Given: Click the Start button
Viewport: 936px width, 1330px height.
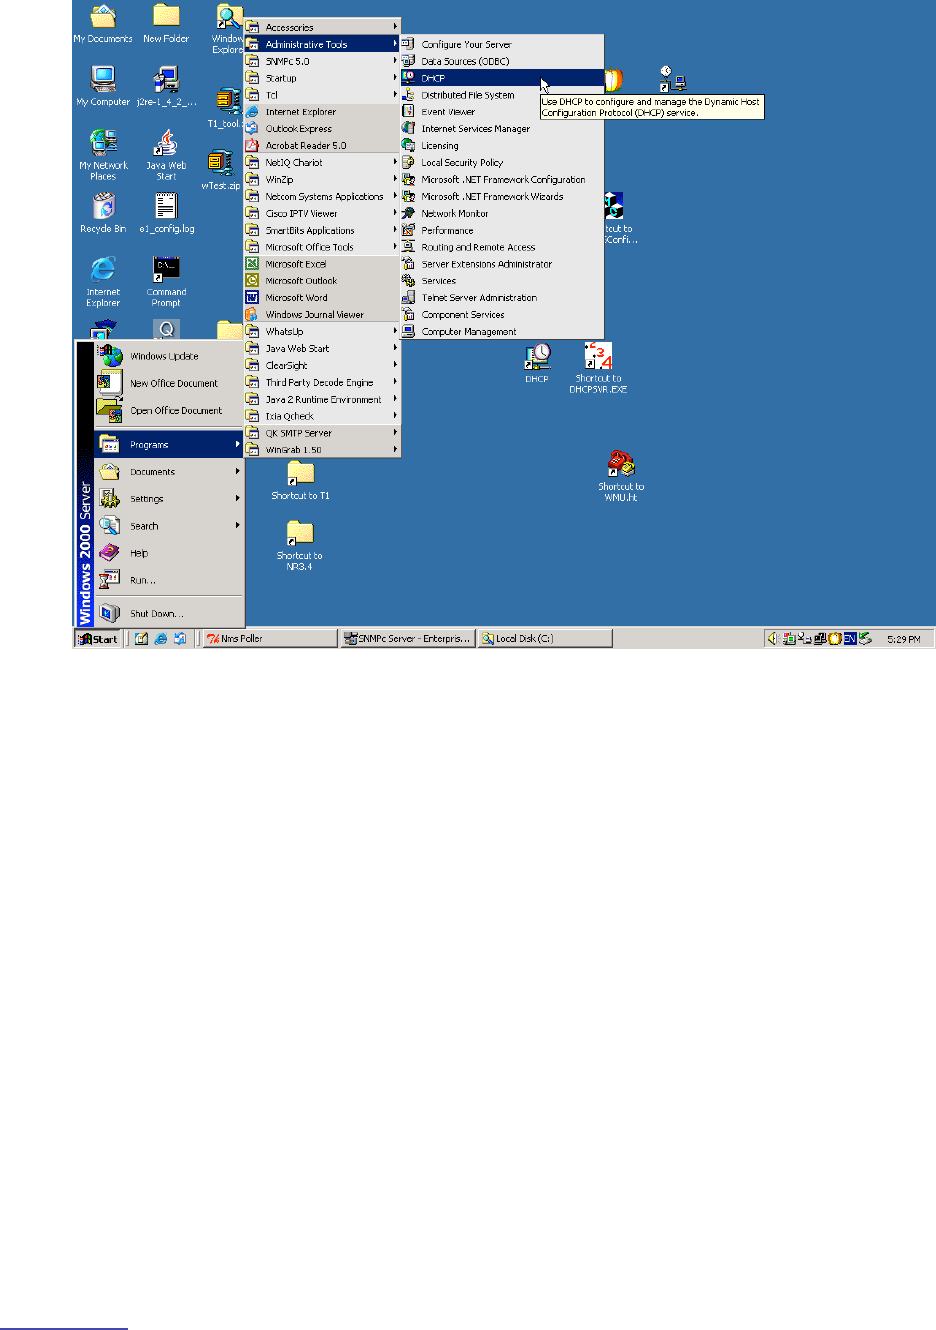Looking at the screenshot, I should click(99, 638).
